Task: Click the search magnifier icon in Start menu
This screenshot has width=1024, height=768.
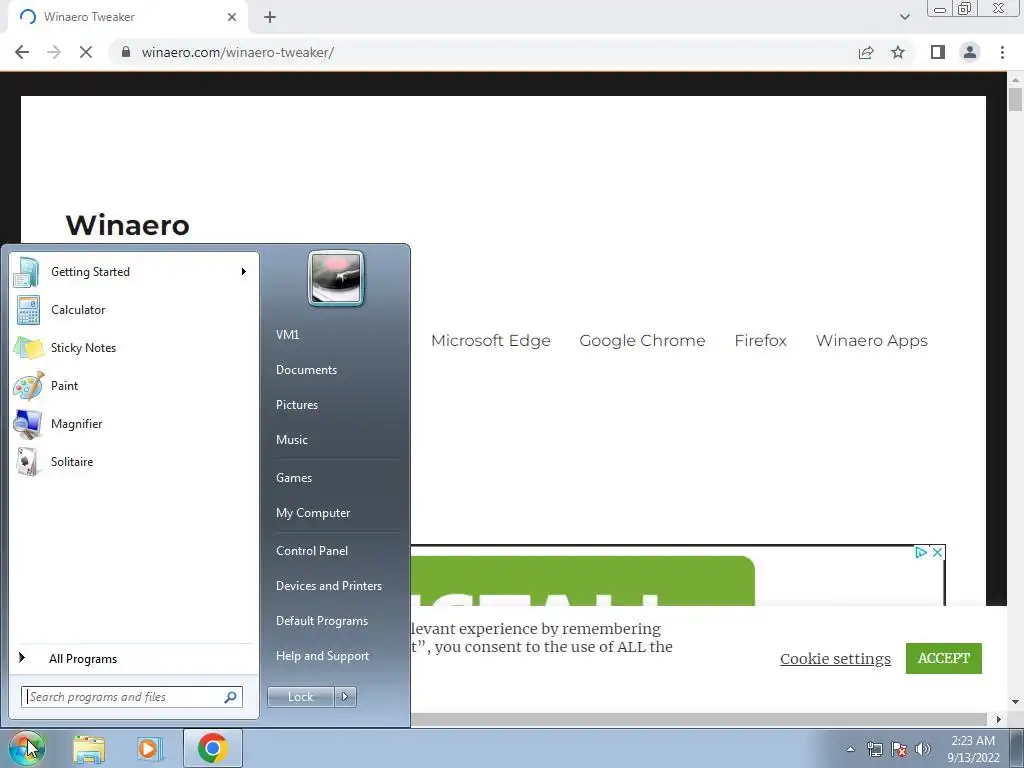Action: click(230, 697)
